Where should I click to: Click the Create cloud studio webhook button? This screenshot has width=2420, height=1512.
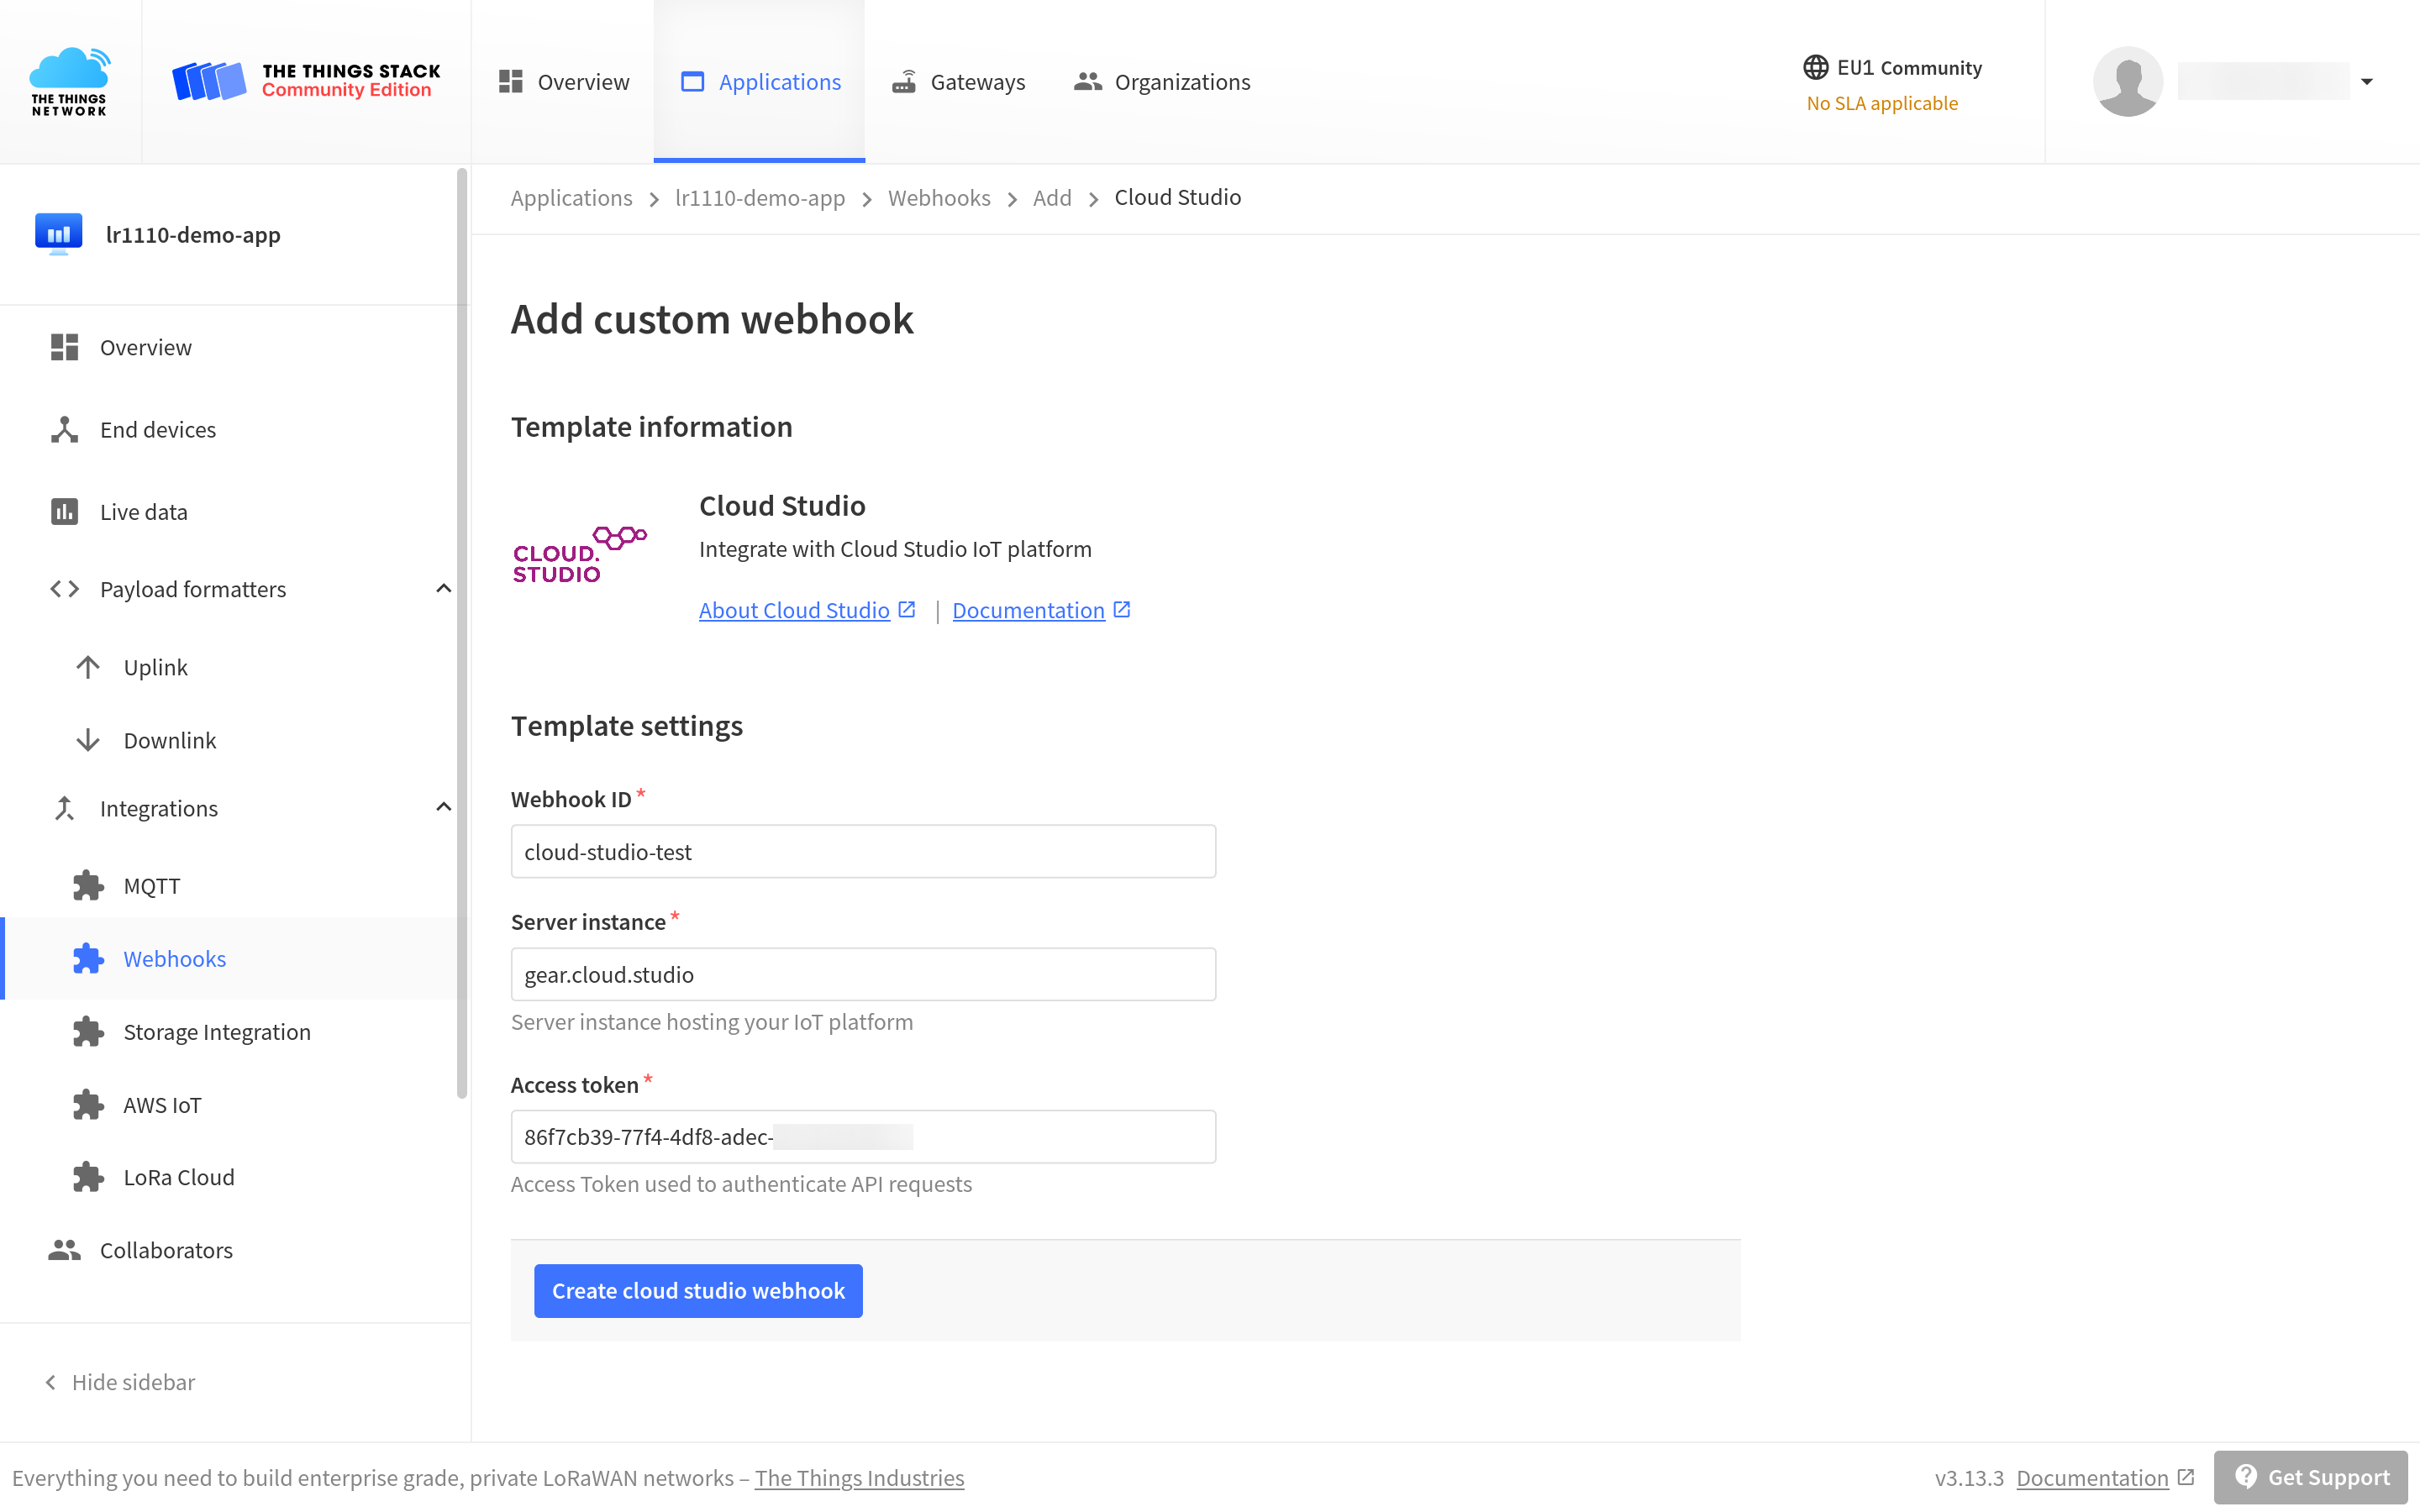point(698,1291)
